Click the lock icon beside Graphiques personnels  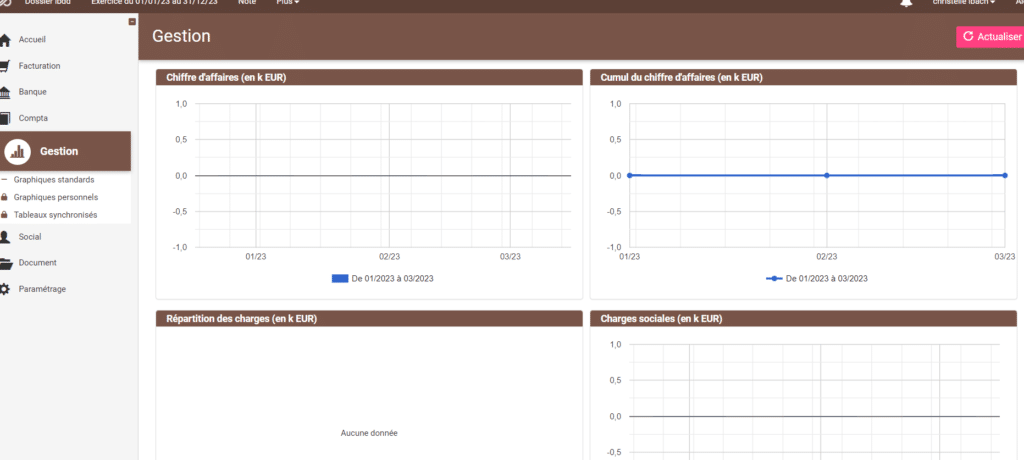5,197
